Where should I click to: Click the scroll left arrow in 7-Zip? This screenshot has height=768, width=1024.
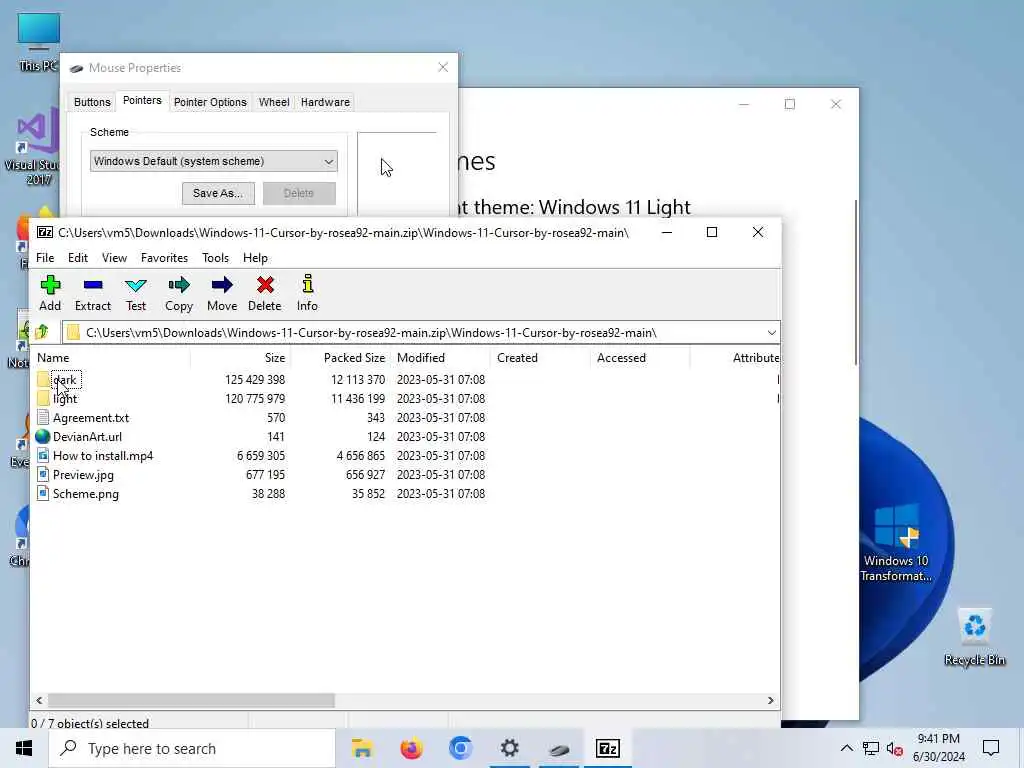pos(39,700)
